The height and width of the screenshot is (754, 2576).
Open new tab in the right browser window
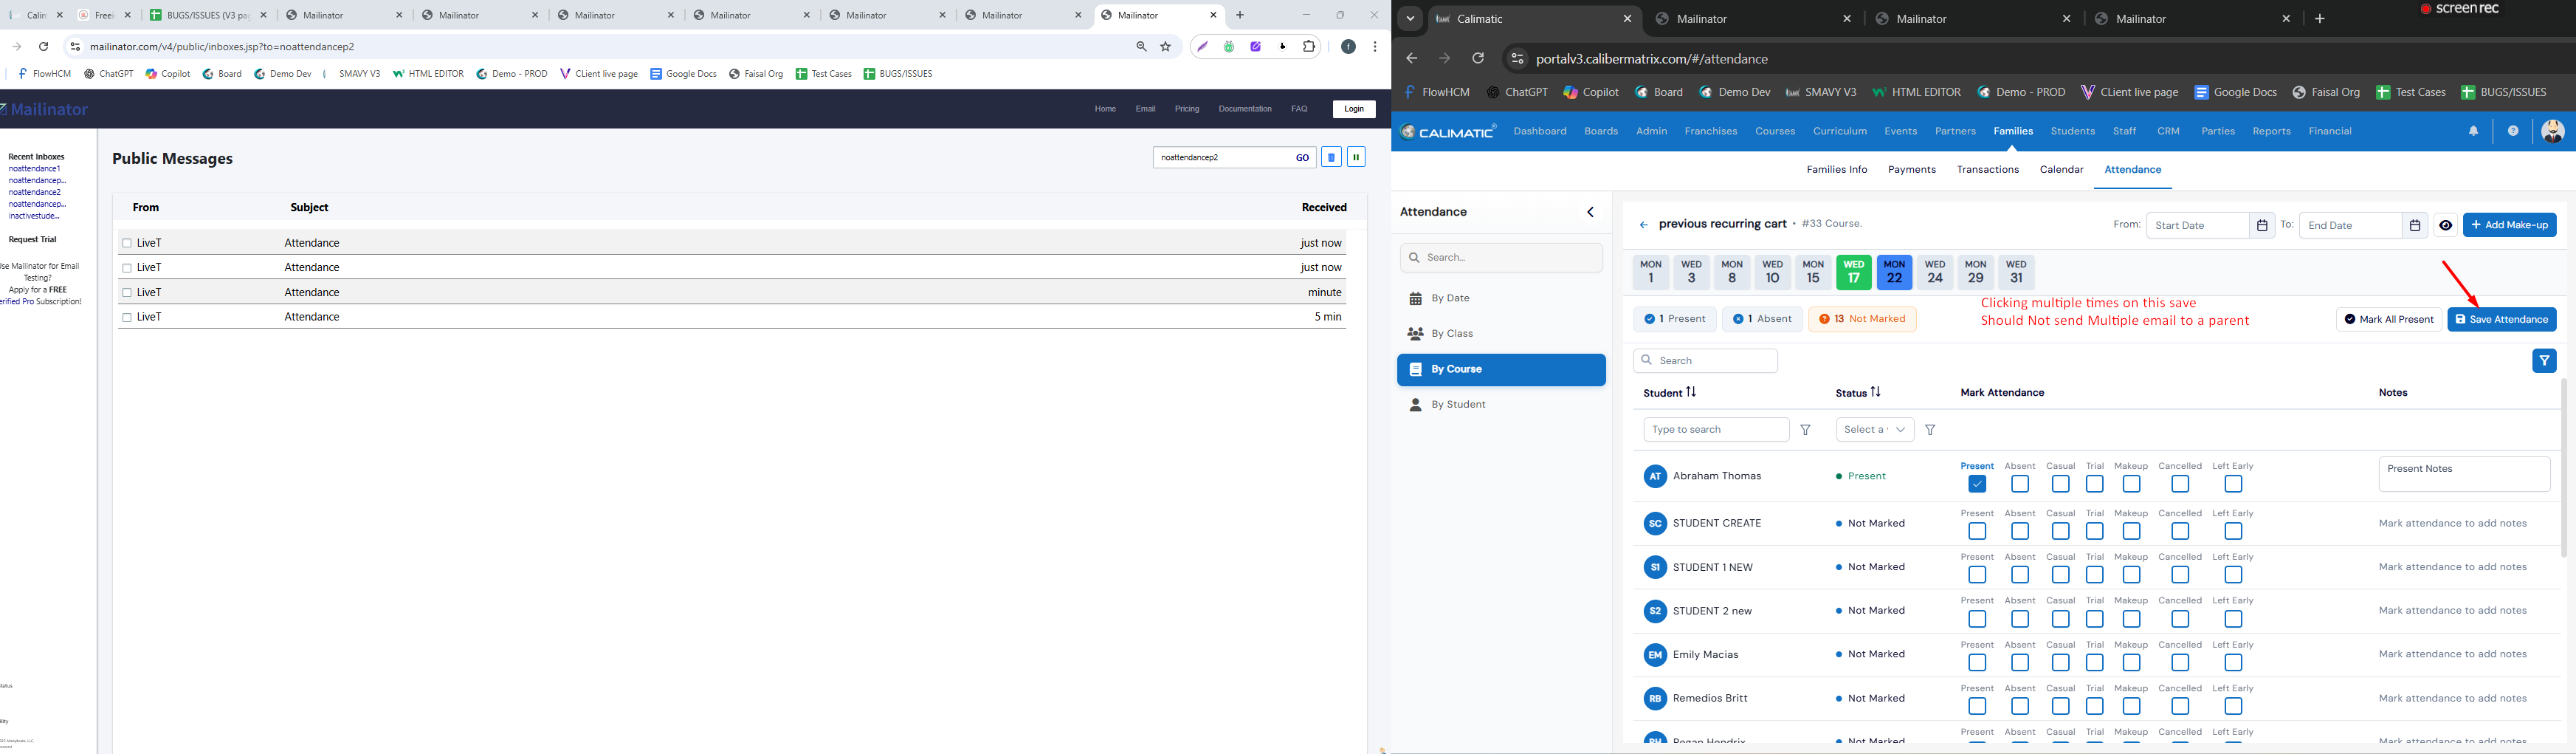(x=2321, y=19)
